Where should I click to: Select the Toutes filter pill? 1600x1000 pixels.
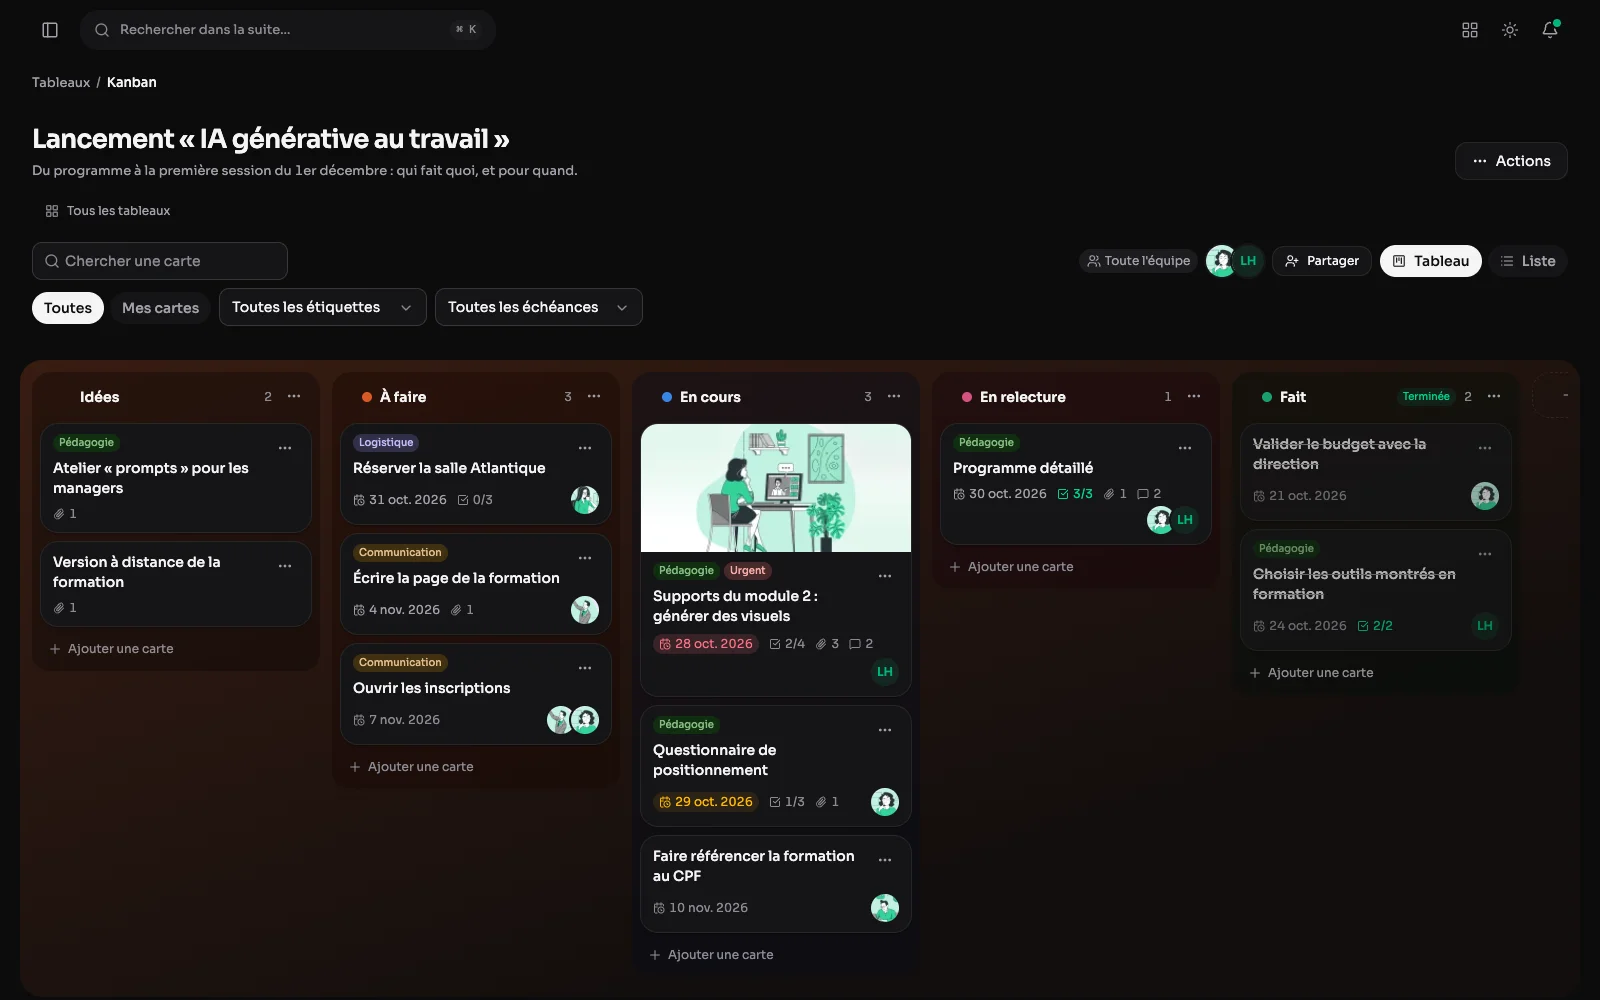click(68, 308)
